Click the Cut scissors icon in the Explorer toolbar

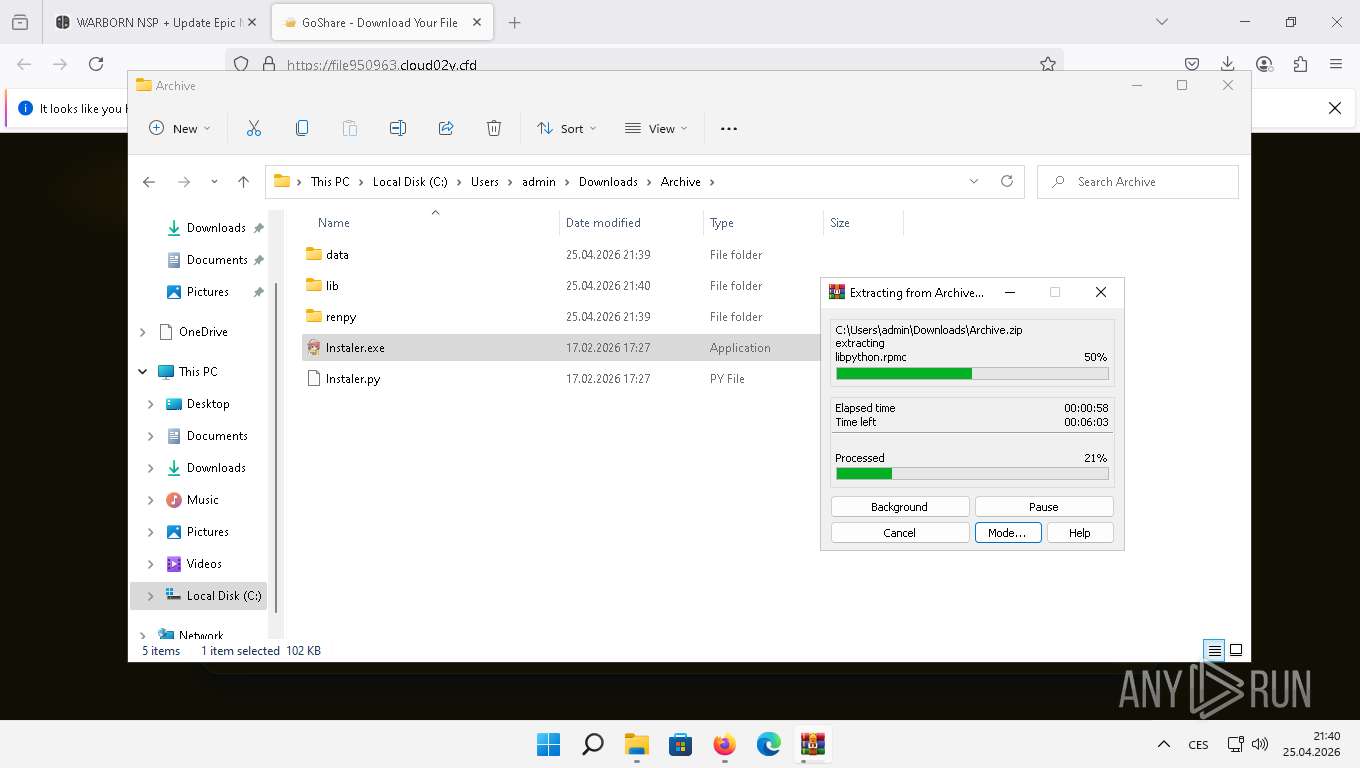pos(253,128)
